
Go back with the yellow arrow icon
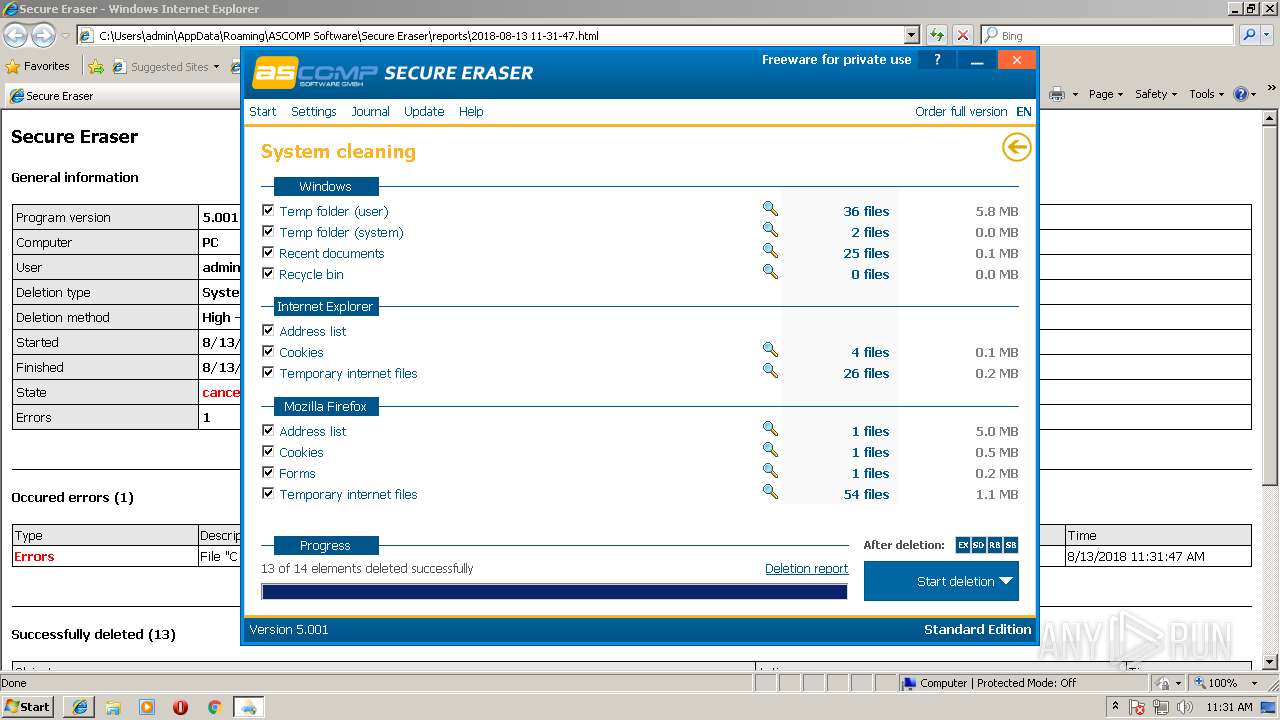(1016, 148)
